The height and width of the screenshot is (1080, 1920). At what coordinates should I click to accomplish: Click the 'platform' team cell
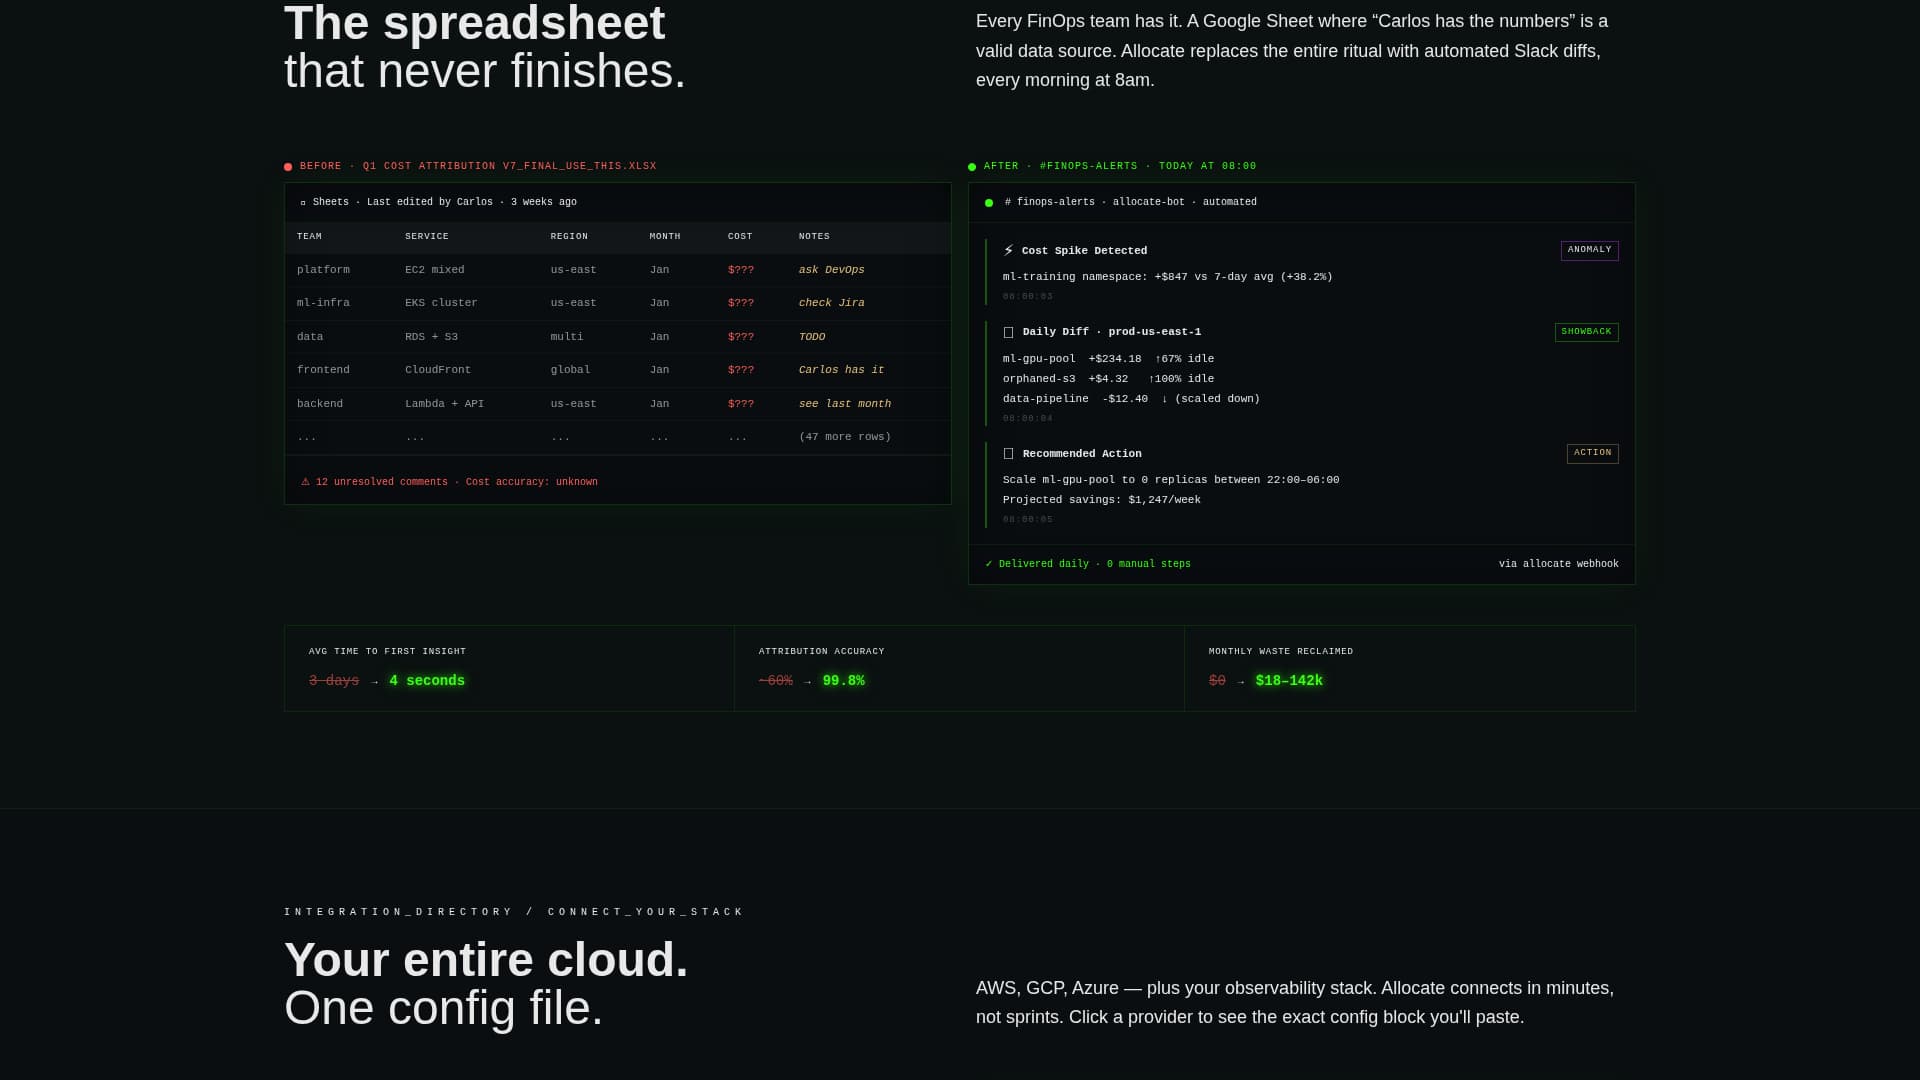(323, 270)
